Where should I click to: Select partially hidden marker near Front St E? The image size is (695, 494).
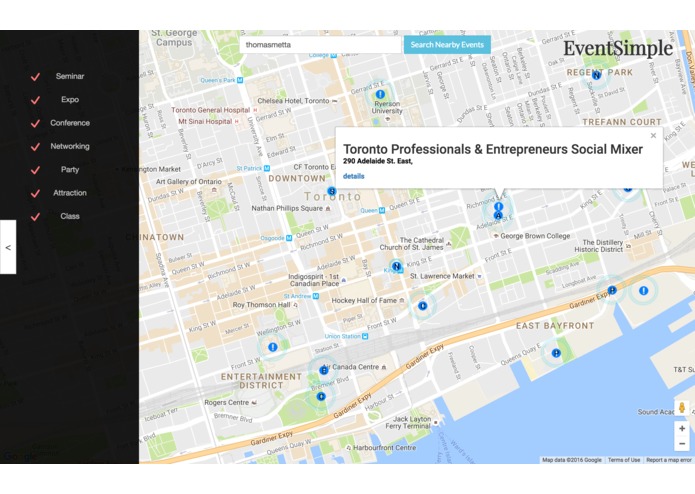click(627, 189)
